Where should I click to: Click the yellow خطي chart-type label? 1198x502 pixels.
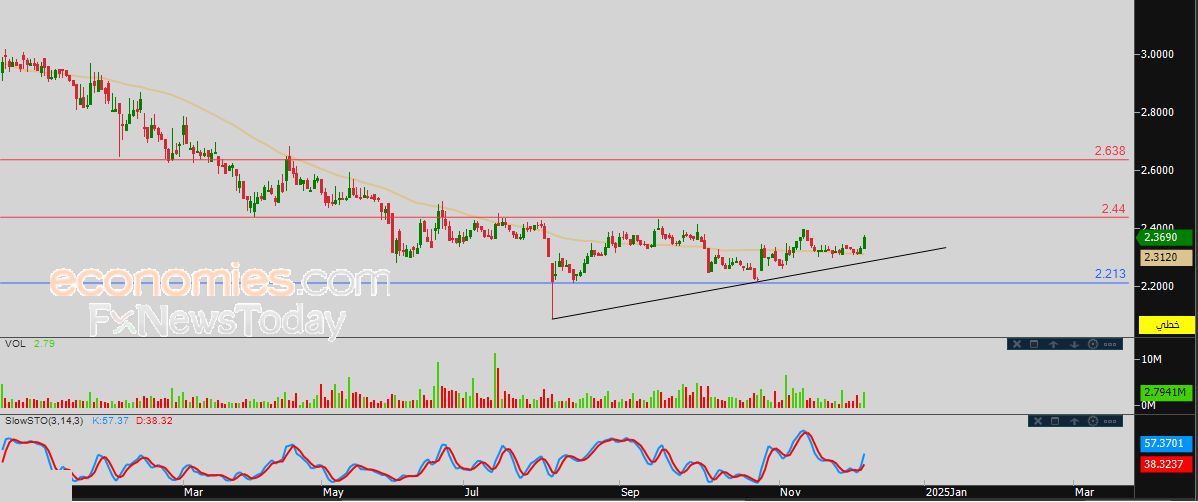point(1166,325)
